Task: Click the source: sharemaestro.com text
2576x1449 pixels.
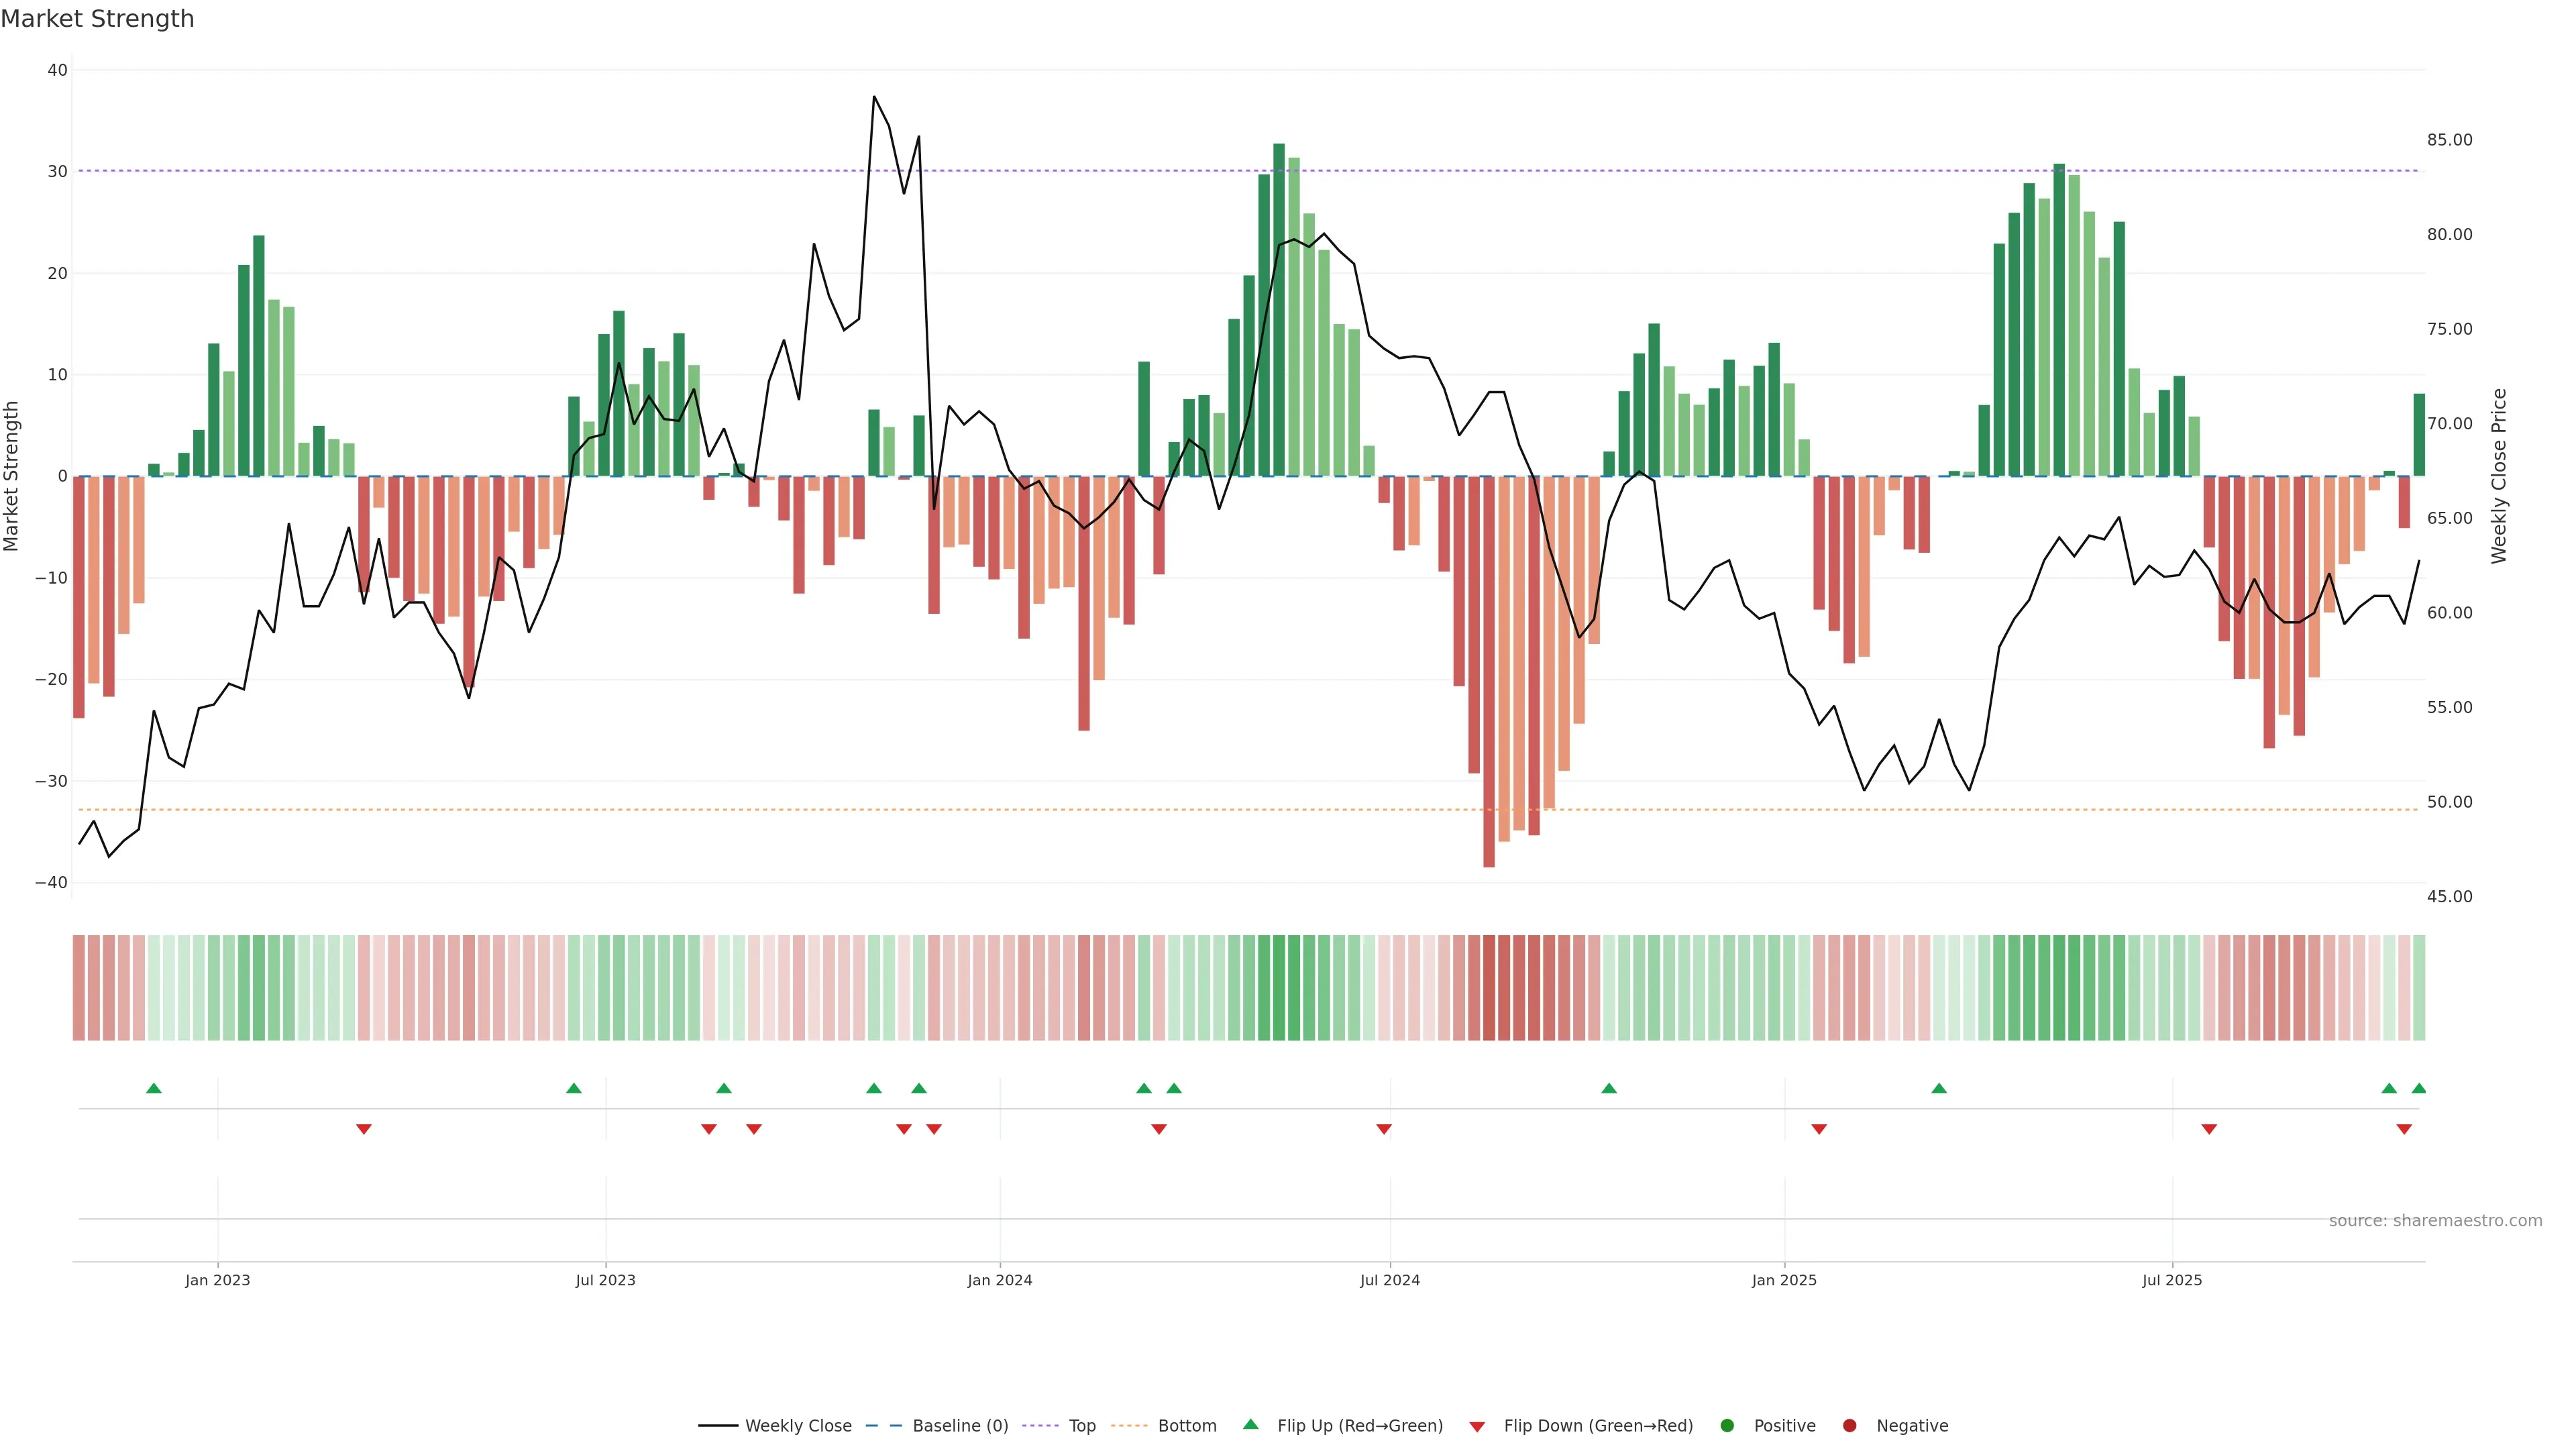Action: pyautogui.click(x=2435, y=1221)
